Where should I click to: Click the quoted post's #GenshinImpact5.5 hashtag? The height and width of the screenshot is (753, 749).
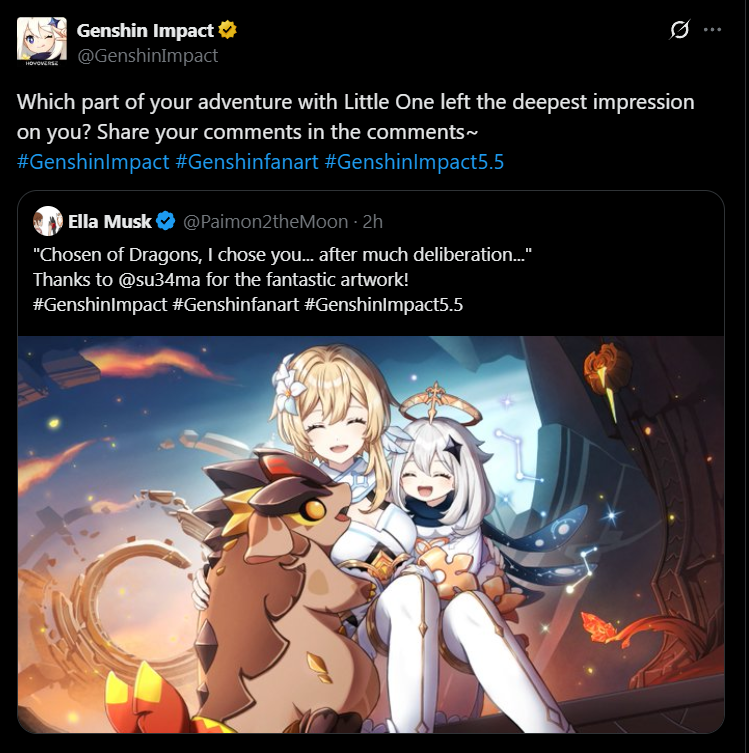(x=384, y=304)
